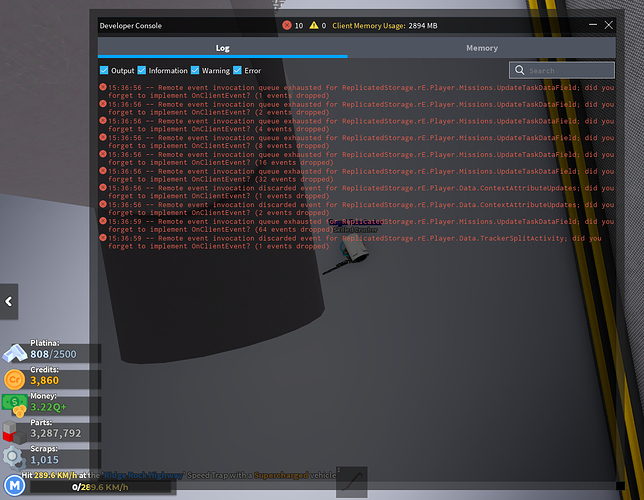Click the Client Memory Usage label
The width and height of the screenshot is (644, 500).
pyautogui.click(x=369, y=25)
